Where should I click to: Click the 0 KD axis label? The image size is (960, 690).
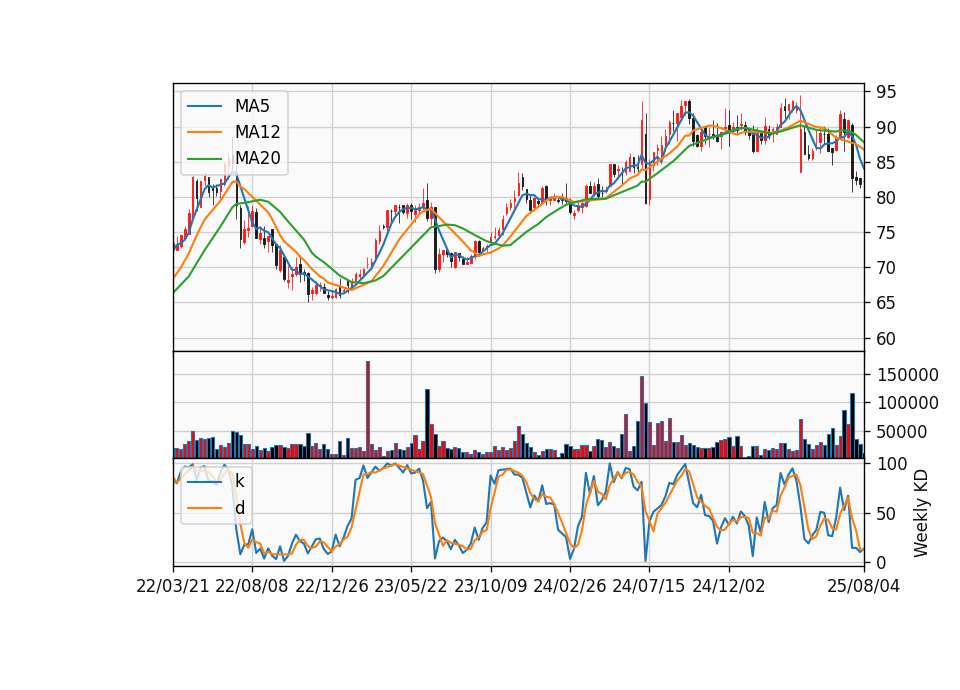click(x=881, y=562)
